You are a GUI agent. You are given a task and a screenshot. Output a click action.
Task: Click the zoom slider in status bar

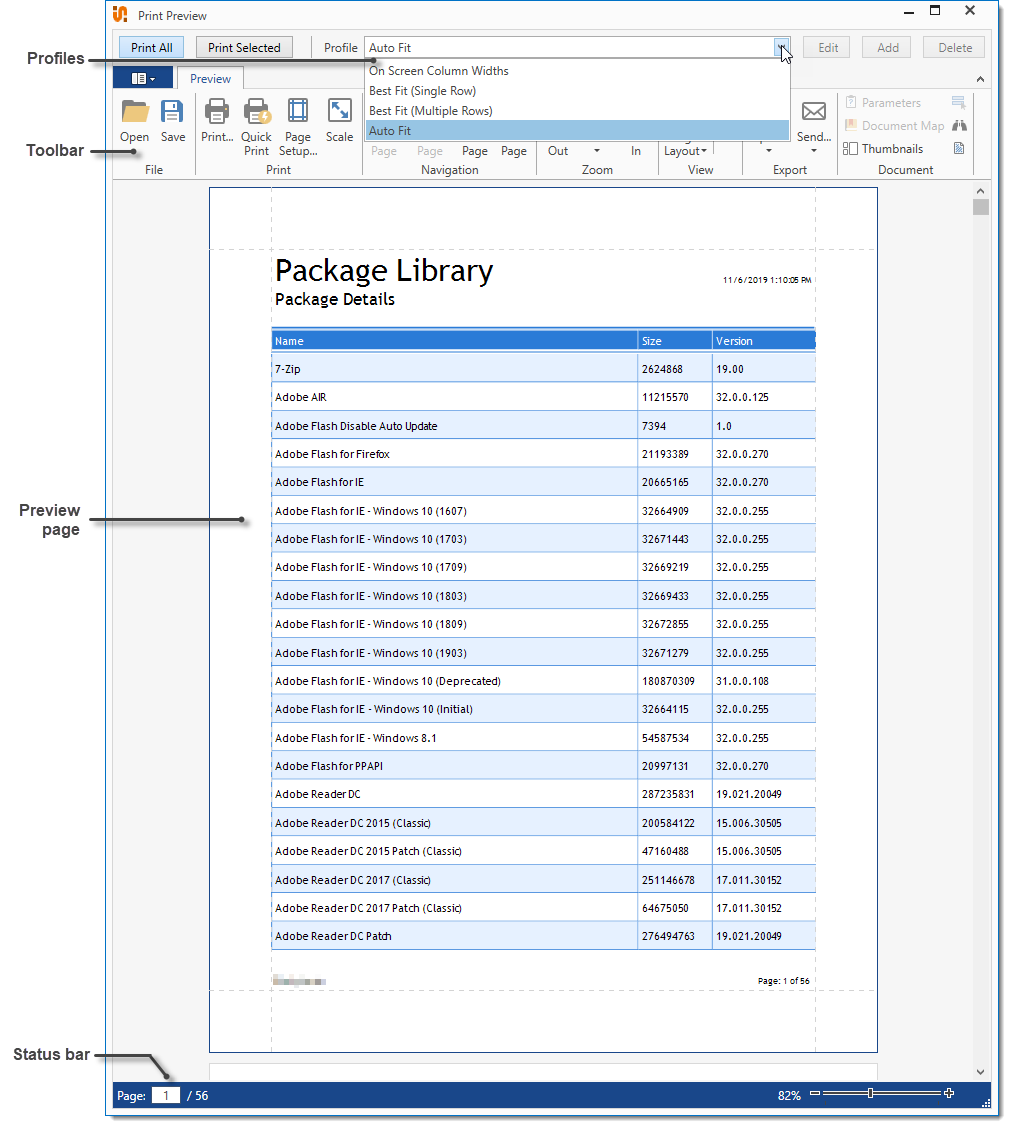pyautogui.click(x=871, y=1094)
